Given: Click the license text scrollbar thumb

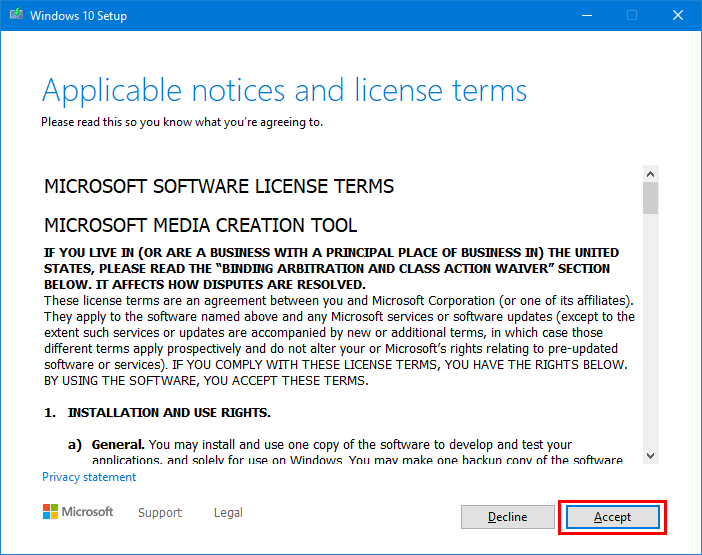Looking at the screenshot, I should tap(650, 198).
